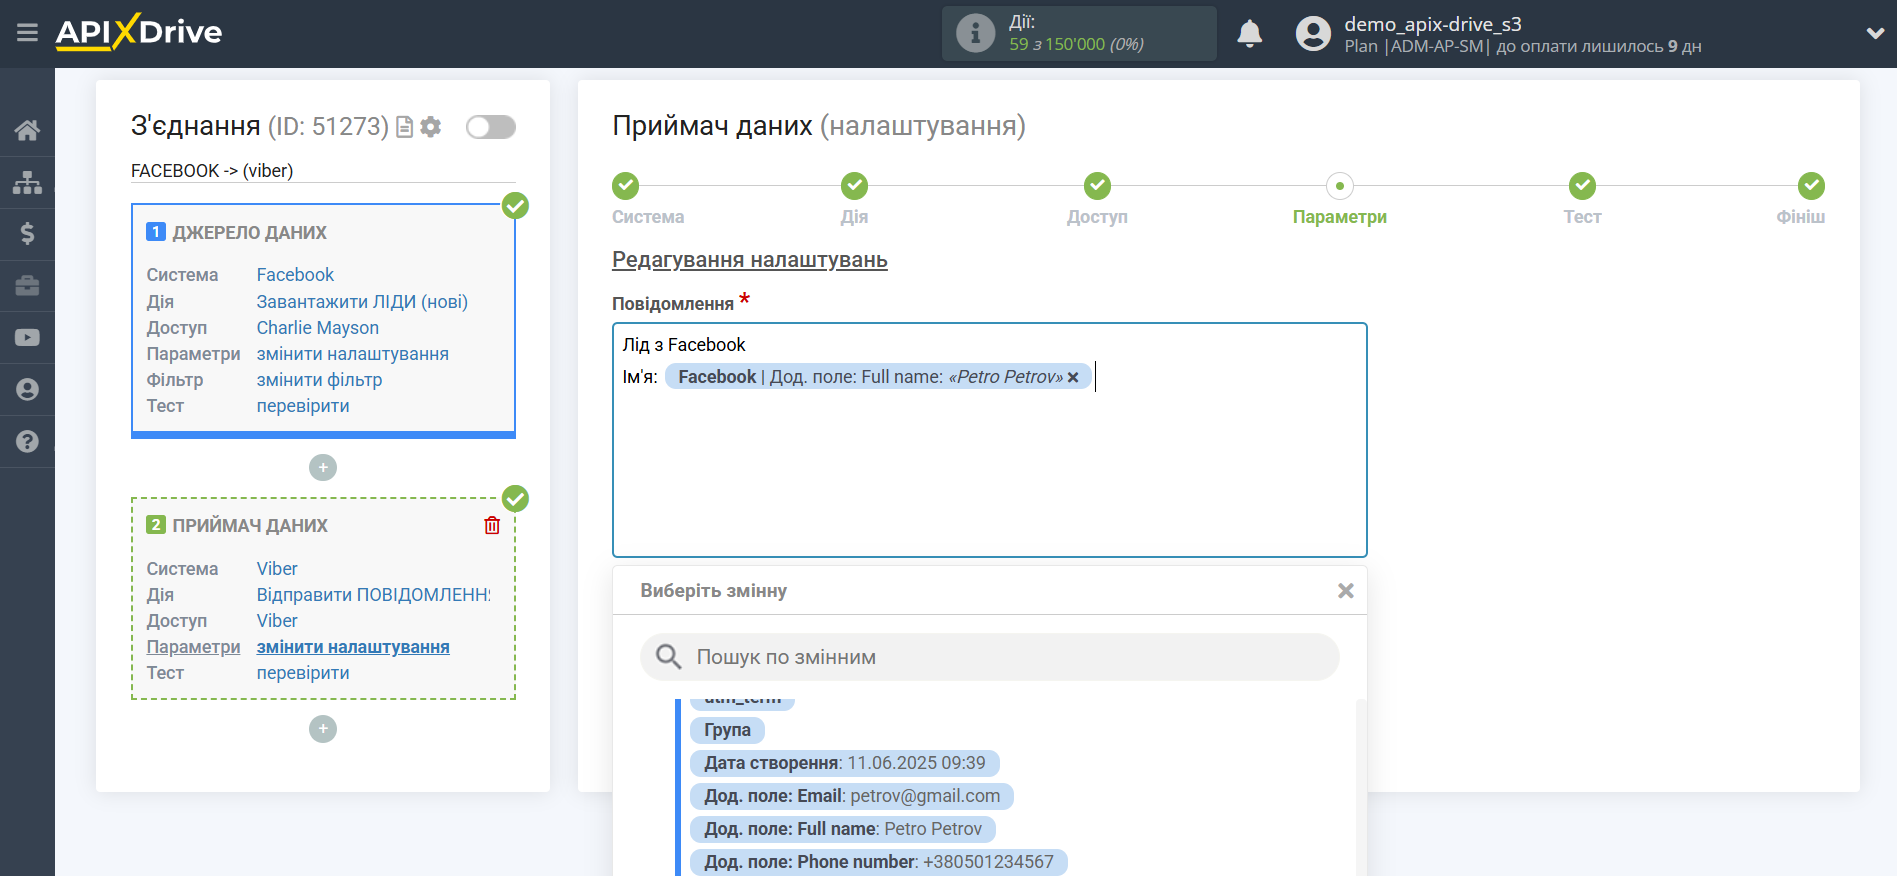
Task: Open the actions info icon
Action: [x=975, y=33]
